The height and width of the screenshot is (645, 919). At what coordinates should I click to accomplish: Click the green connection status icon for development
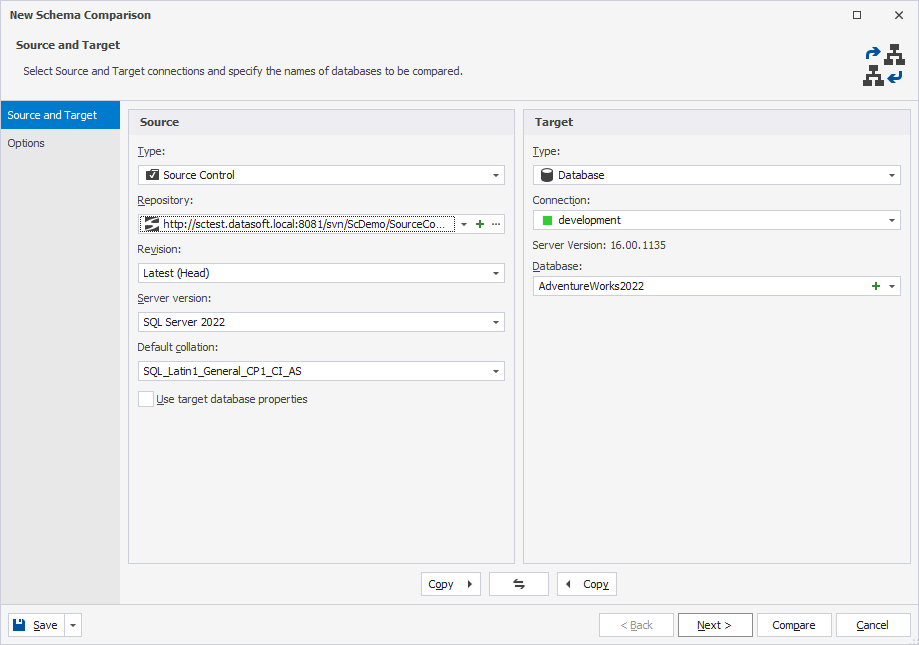click(x=546, y=219)
